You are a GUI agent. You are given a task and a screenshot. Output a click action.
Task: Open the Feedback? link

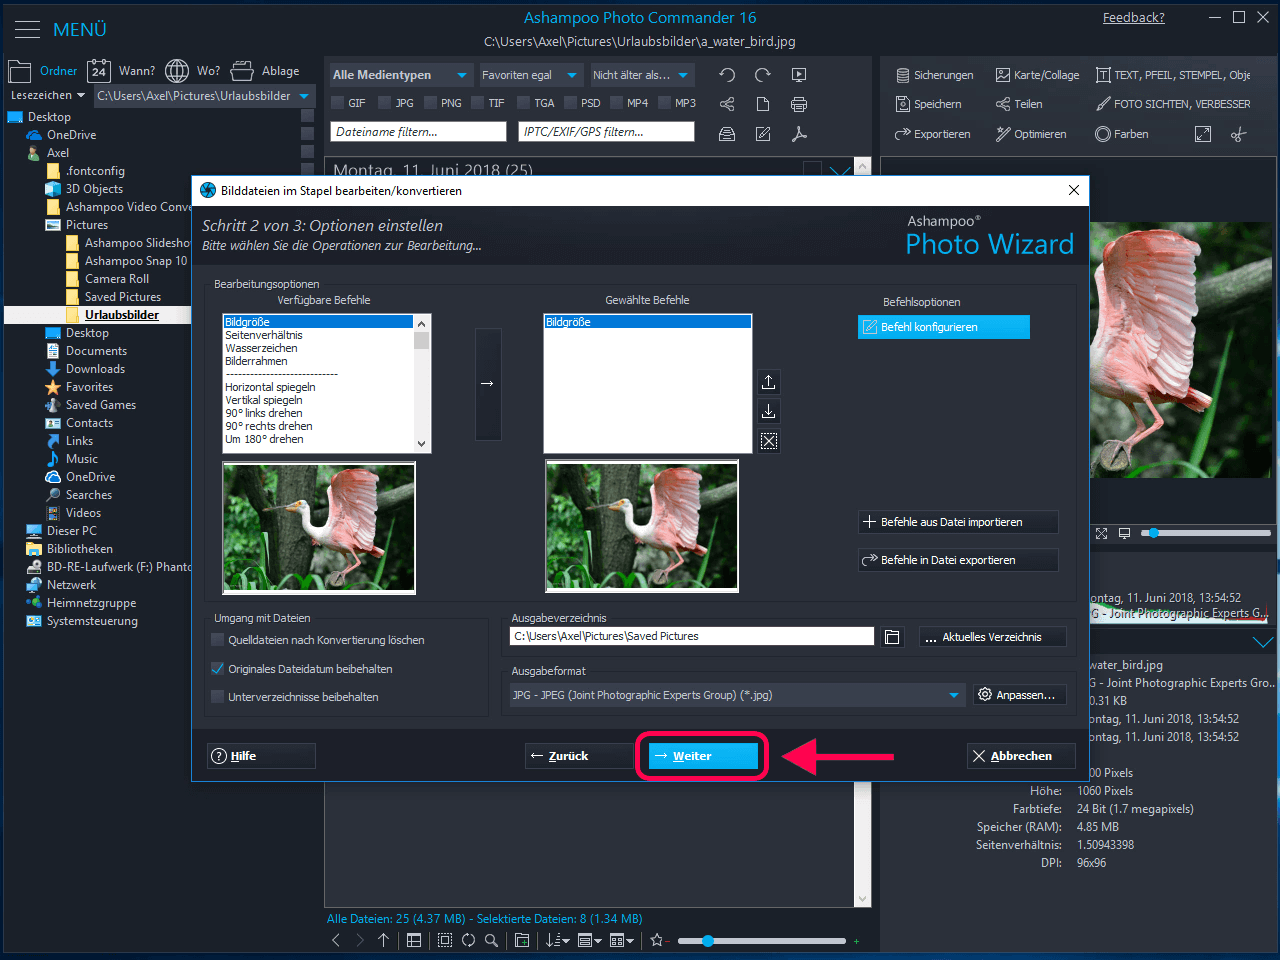pos(1134,18)
